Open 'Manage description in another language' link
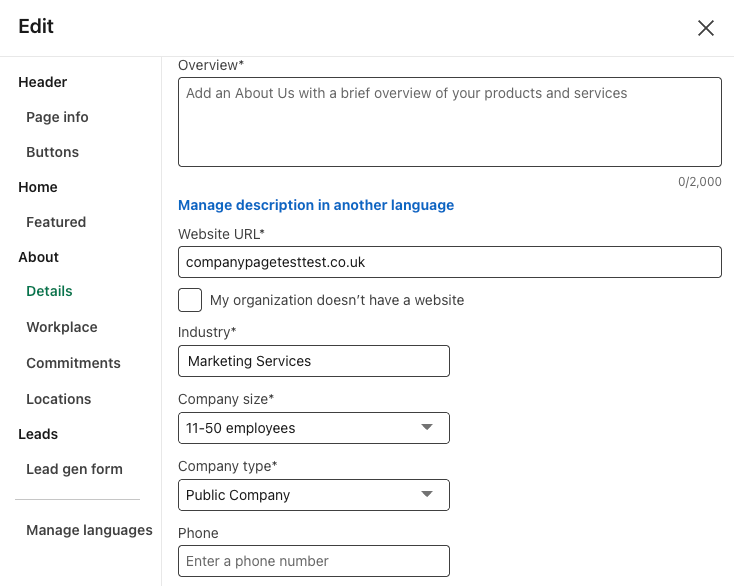 point(316,205)
